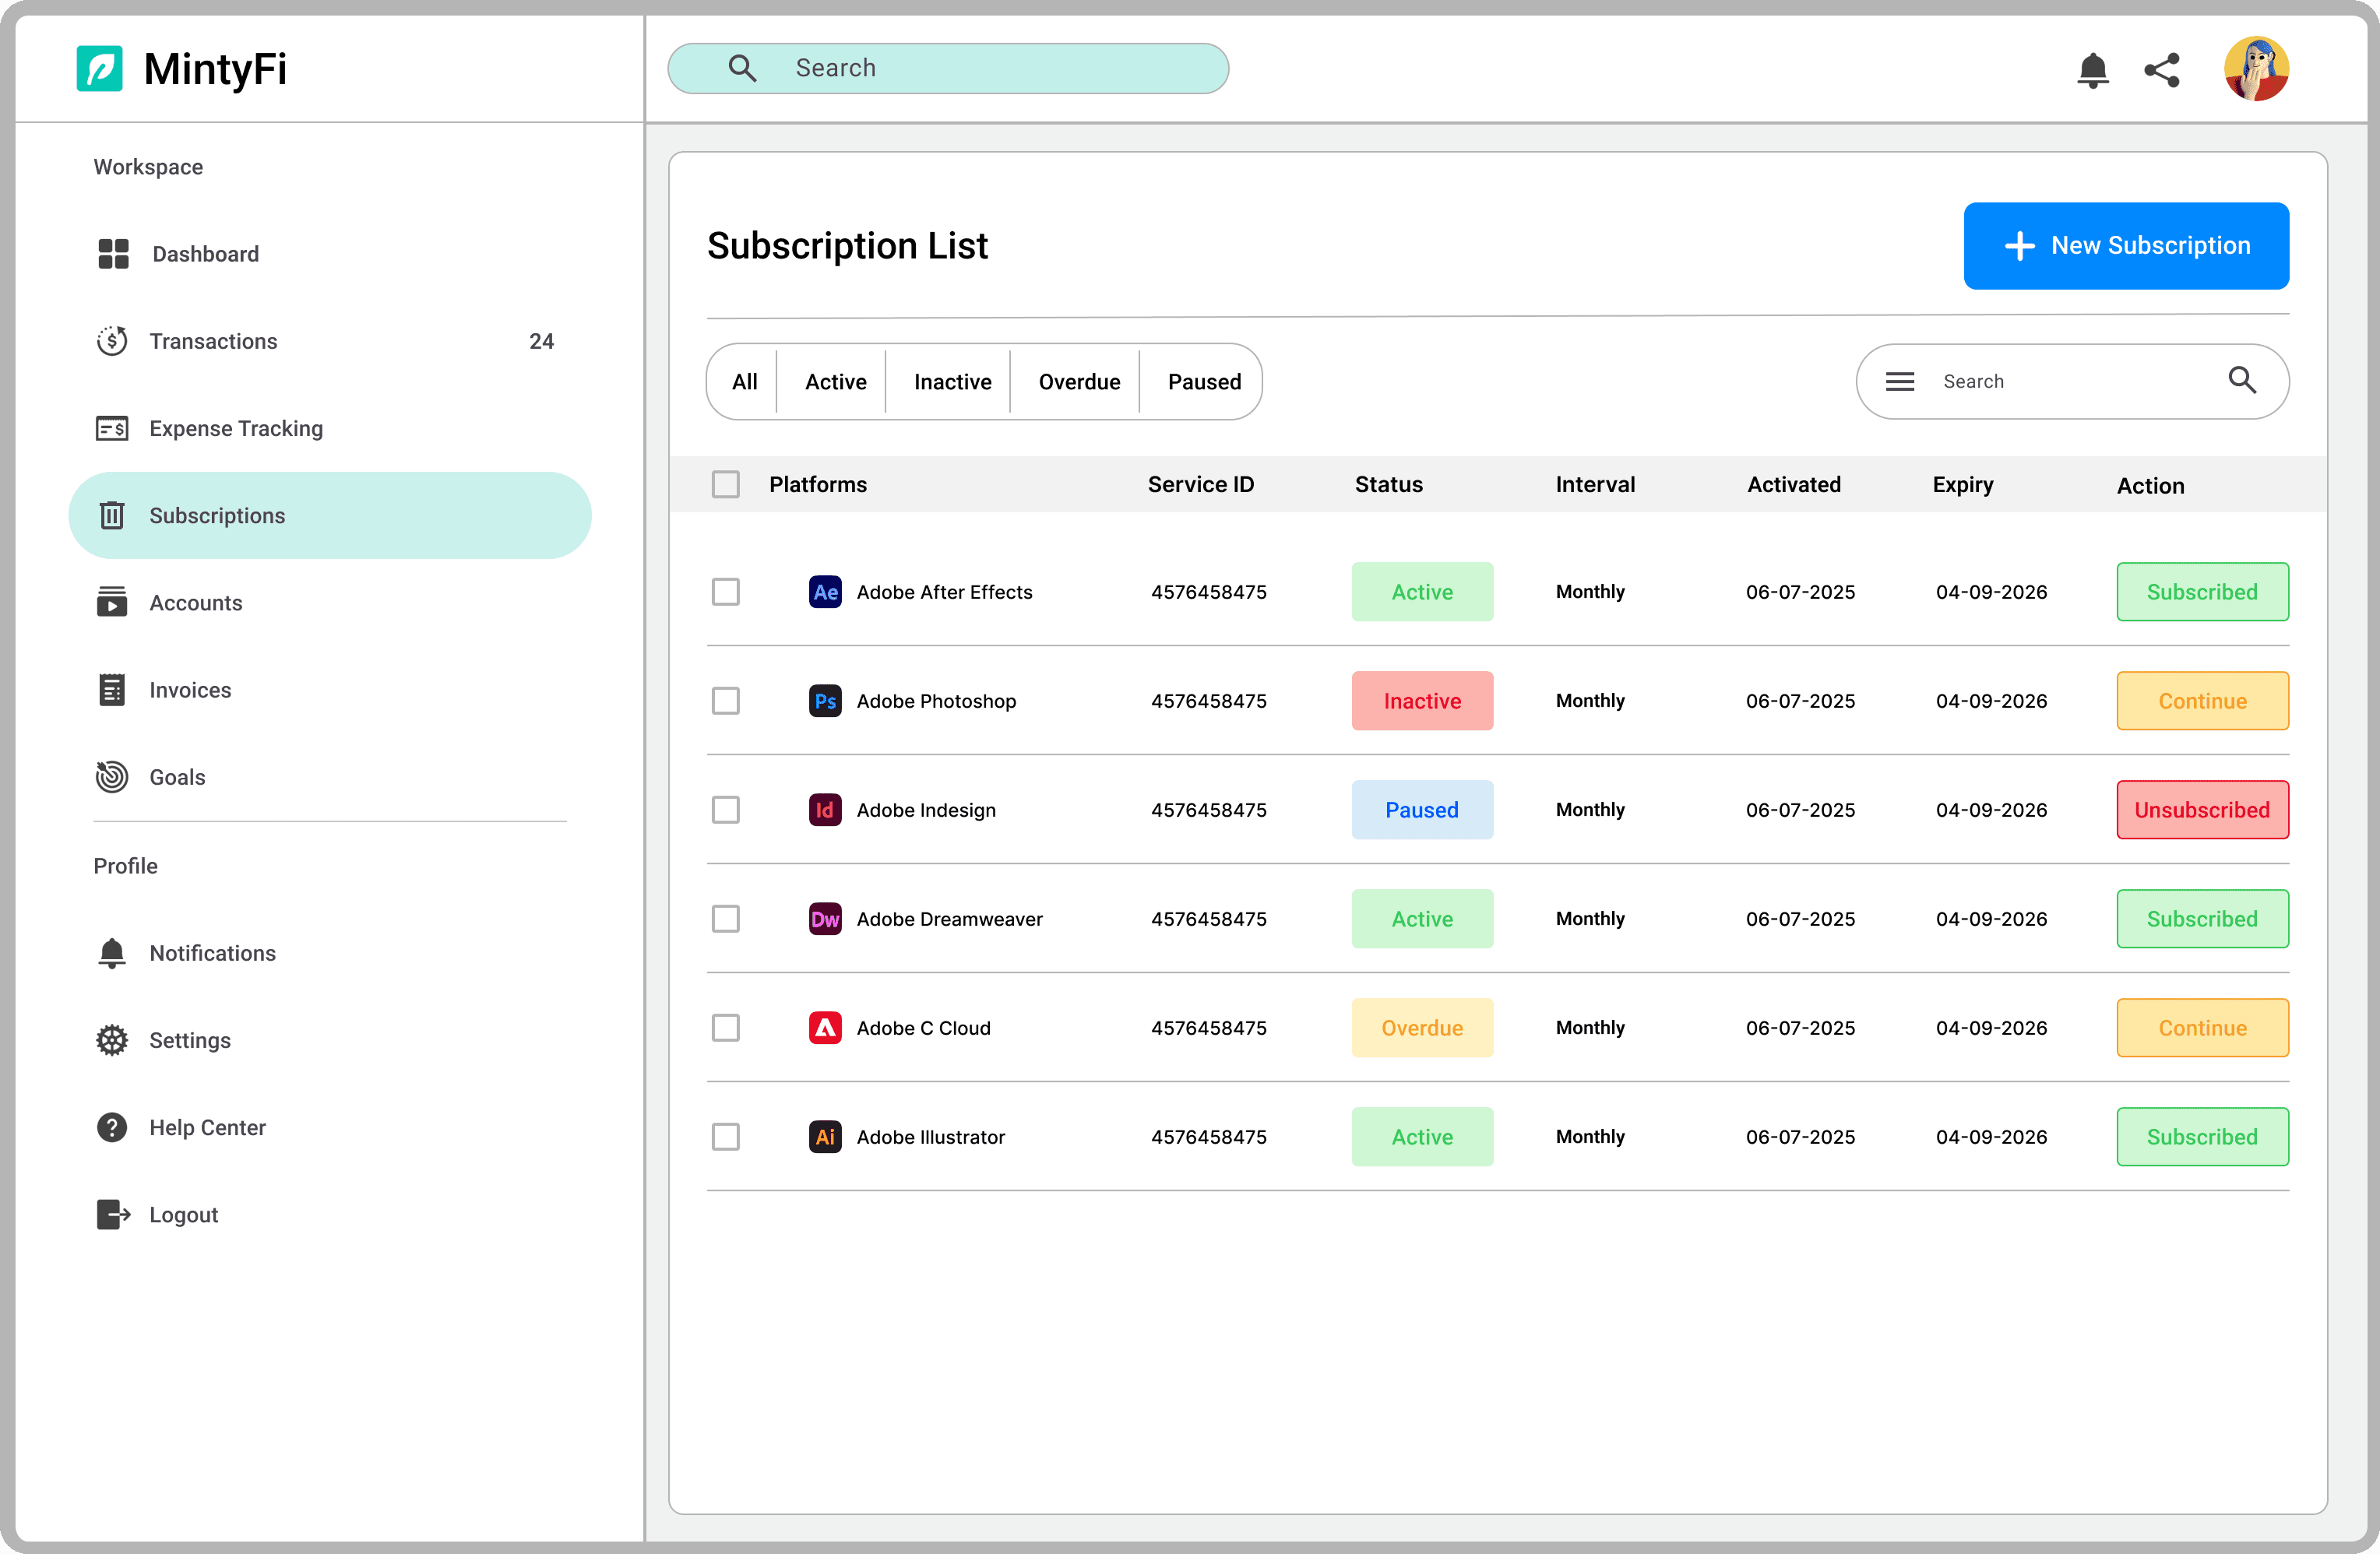Switch to the Active filter tab
Screen dimensions: 2380x1554
[x=836, y=382]
